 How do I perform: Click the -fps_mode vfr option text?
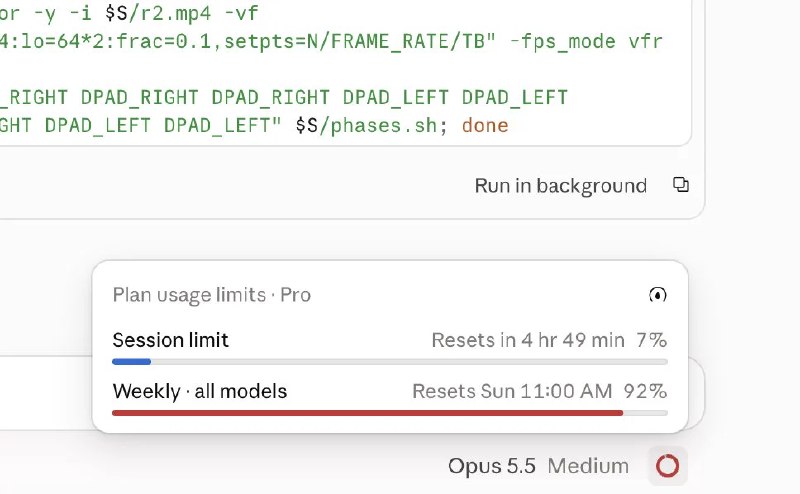tap(587, 41)
